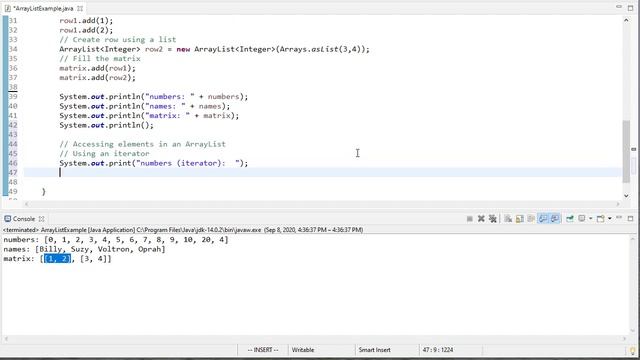The width and height of the screenshot is (640, 360).
Task: Click the tip light bulb in status bar
Action: (x=633, y=351)
